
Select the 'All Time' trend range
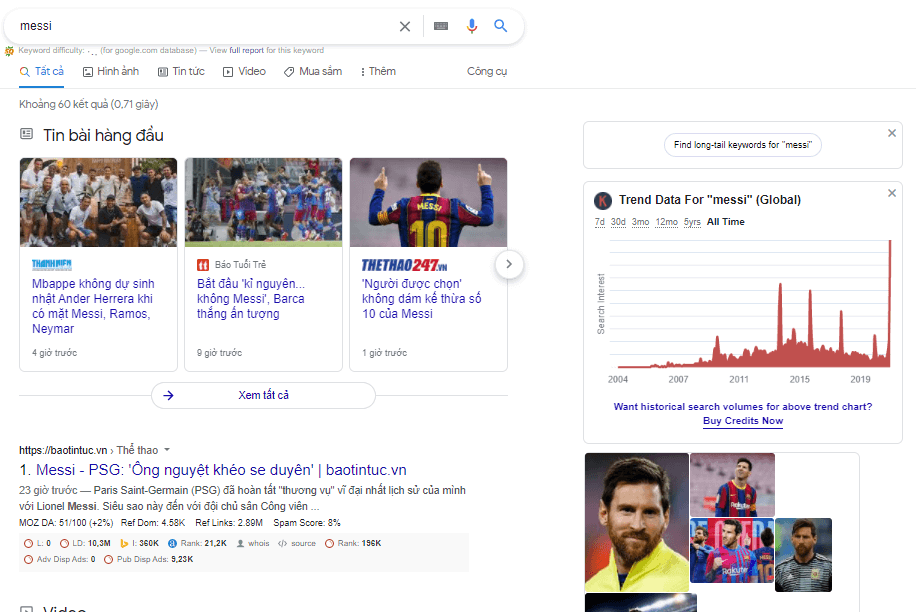(x=726, y=222)
